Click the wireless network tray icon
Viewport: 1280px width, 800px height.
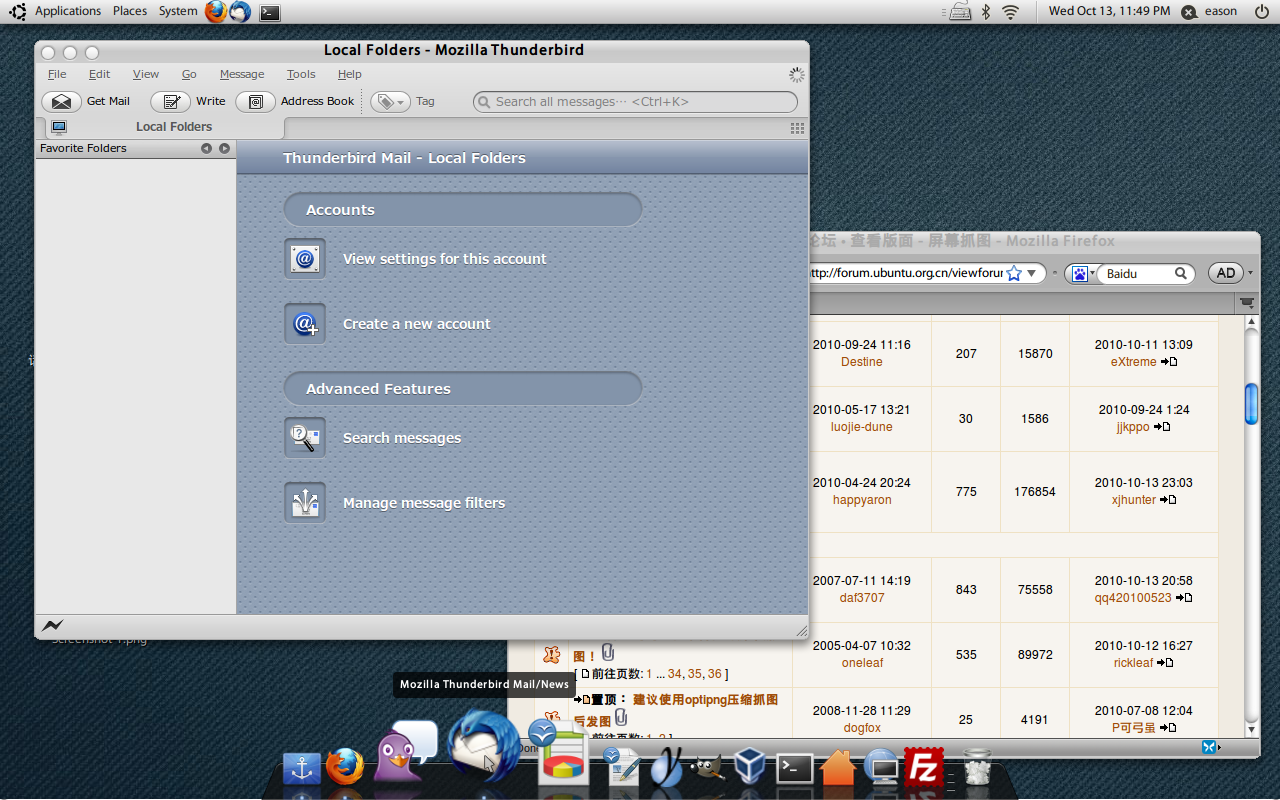pyautogui.click(x=1011, y=12)
